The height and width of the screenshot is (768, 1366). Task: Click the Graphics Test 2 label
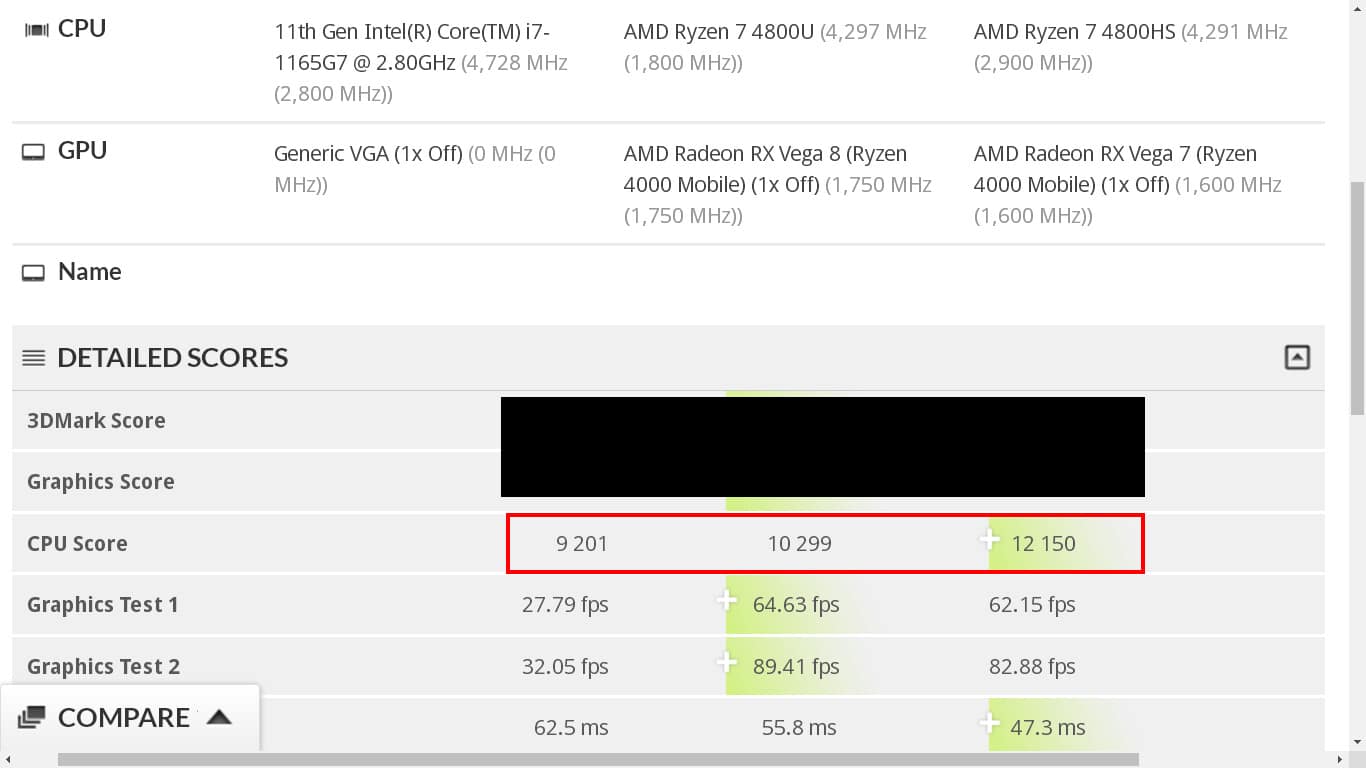click(x=104, y=667)
